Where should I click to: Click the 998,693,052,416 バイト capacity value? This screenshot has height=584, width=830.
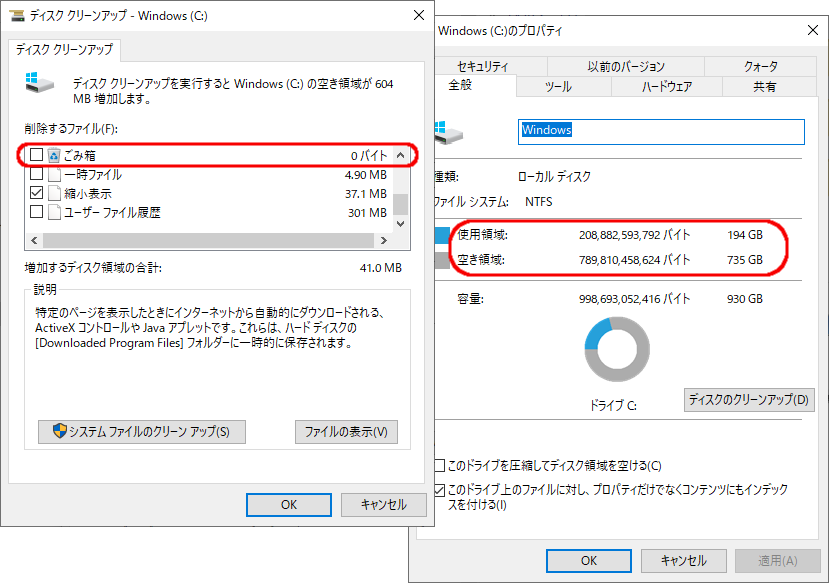[634, 299]
